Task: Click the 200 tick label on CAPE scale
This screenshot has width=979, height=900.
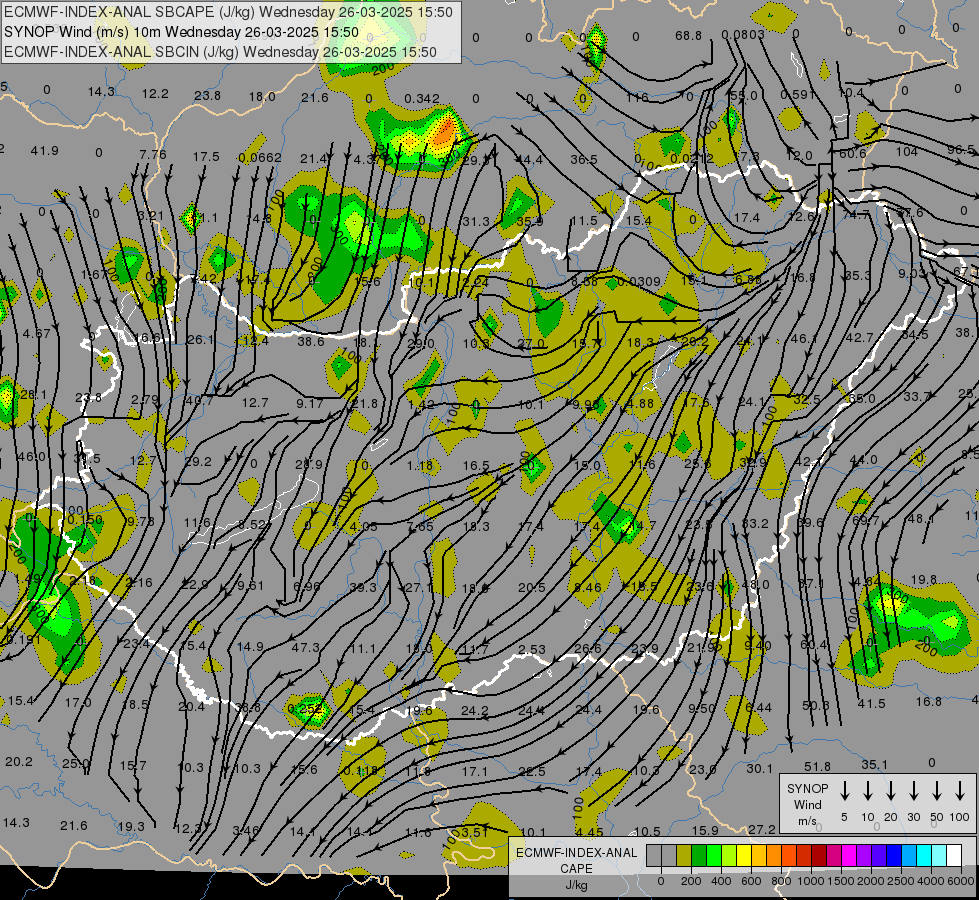Action: [691, 881]
